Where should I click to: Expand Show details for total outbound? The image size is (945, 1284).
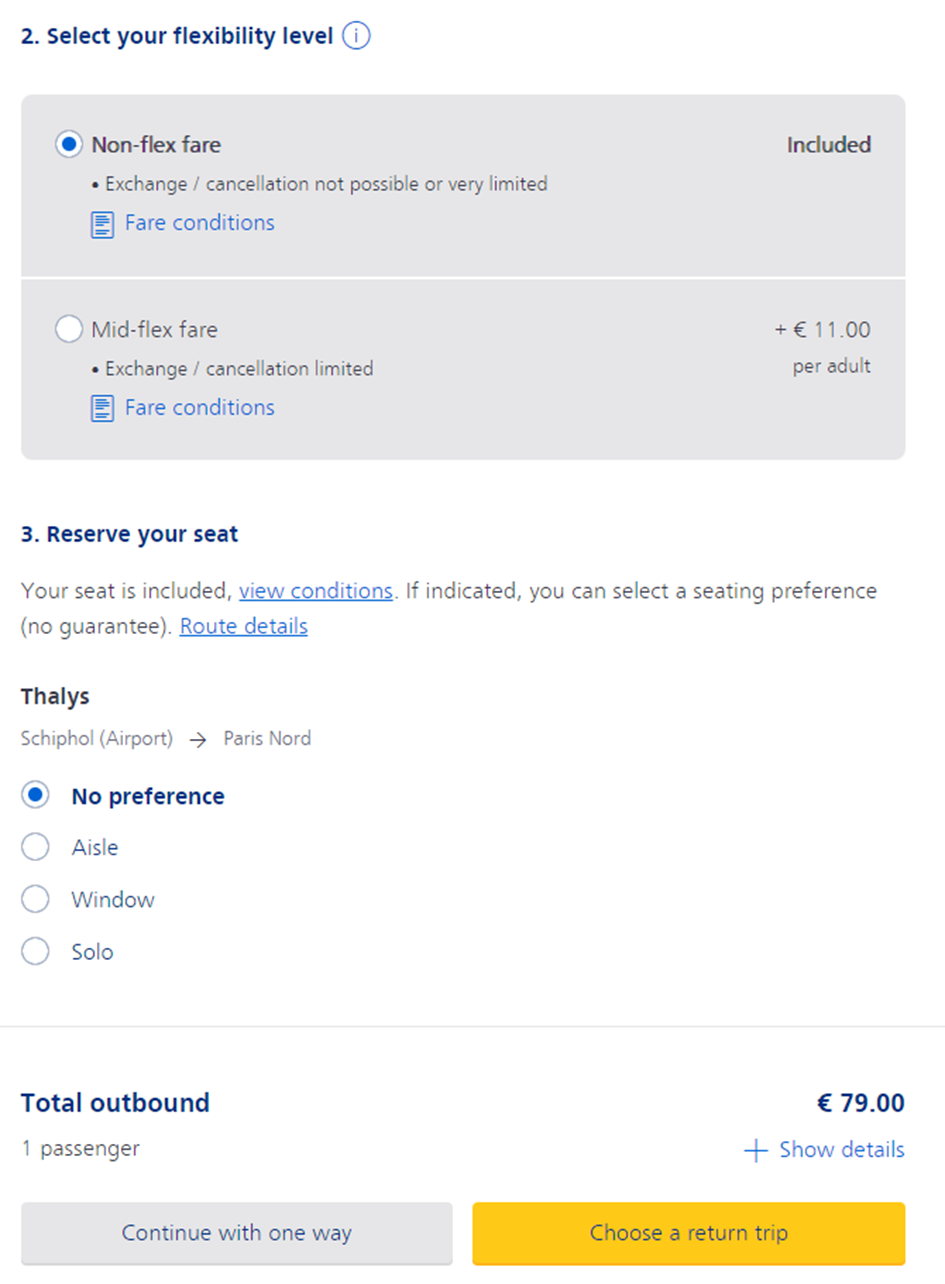842,1150
